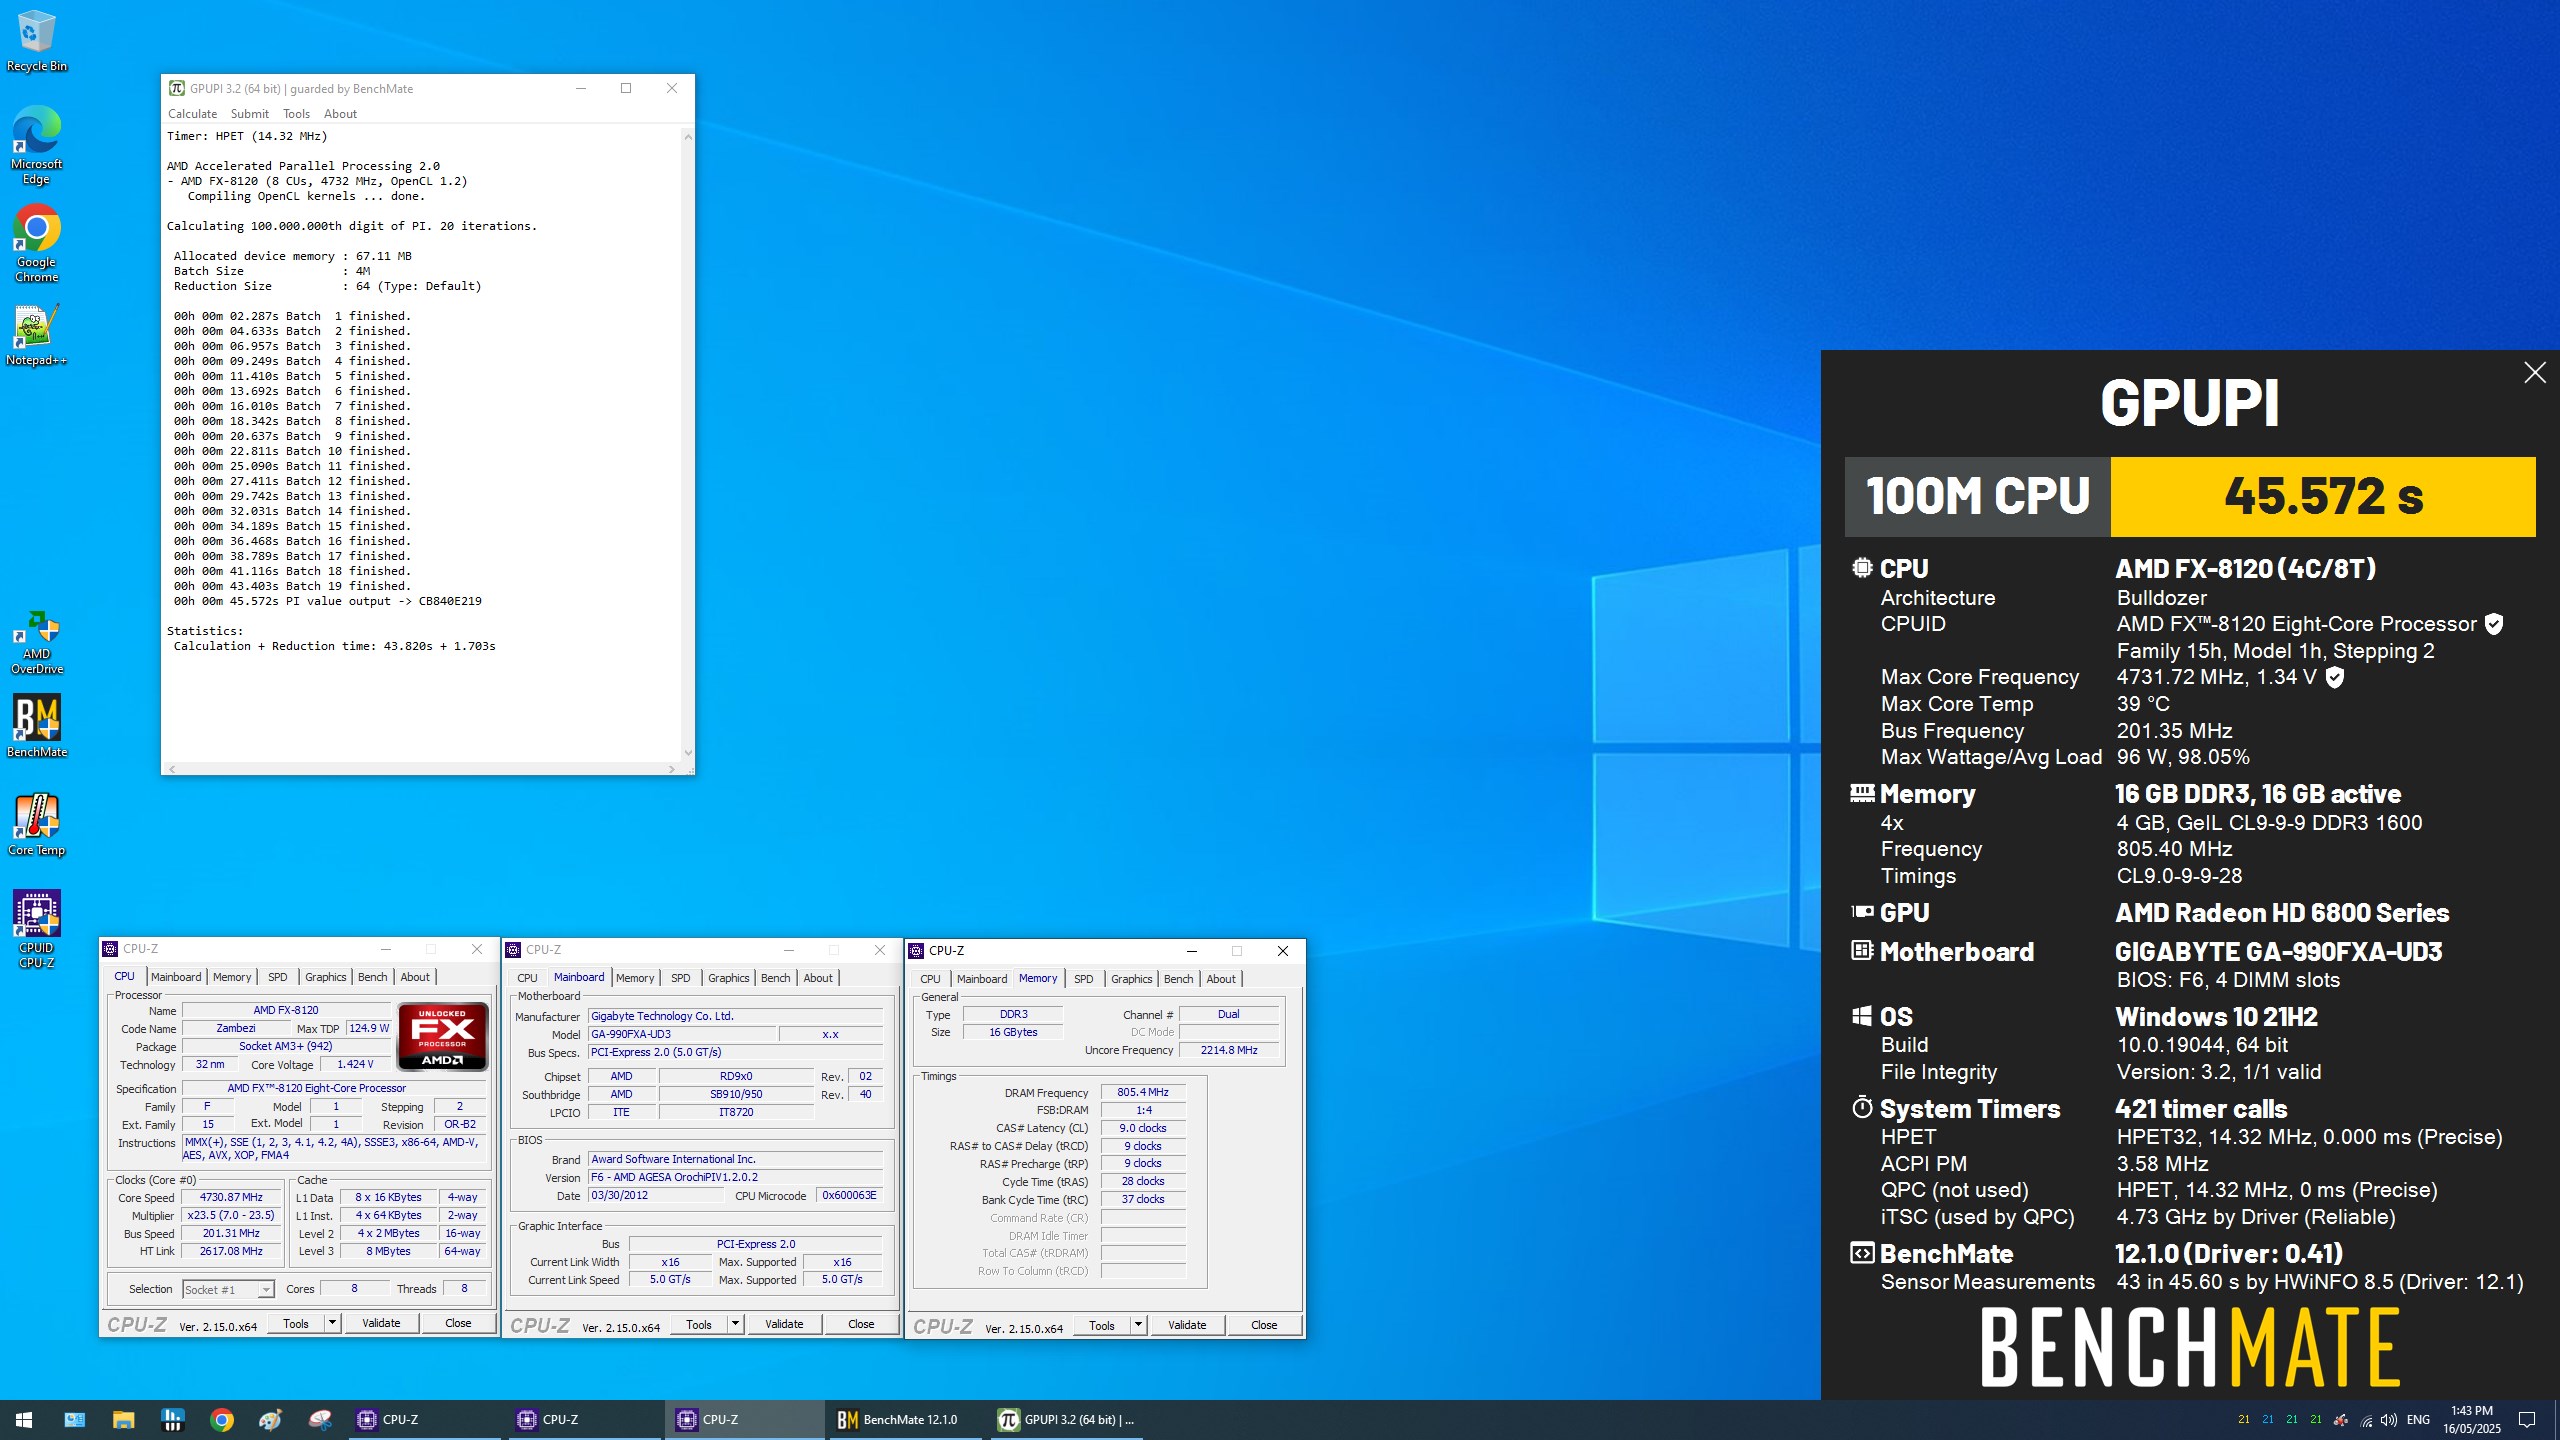Viewport: 2560px width, 1440px height.
Task: Click the Chrome icon in the taskbar
Action: tap(222, 1419)
